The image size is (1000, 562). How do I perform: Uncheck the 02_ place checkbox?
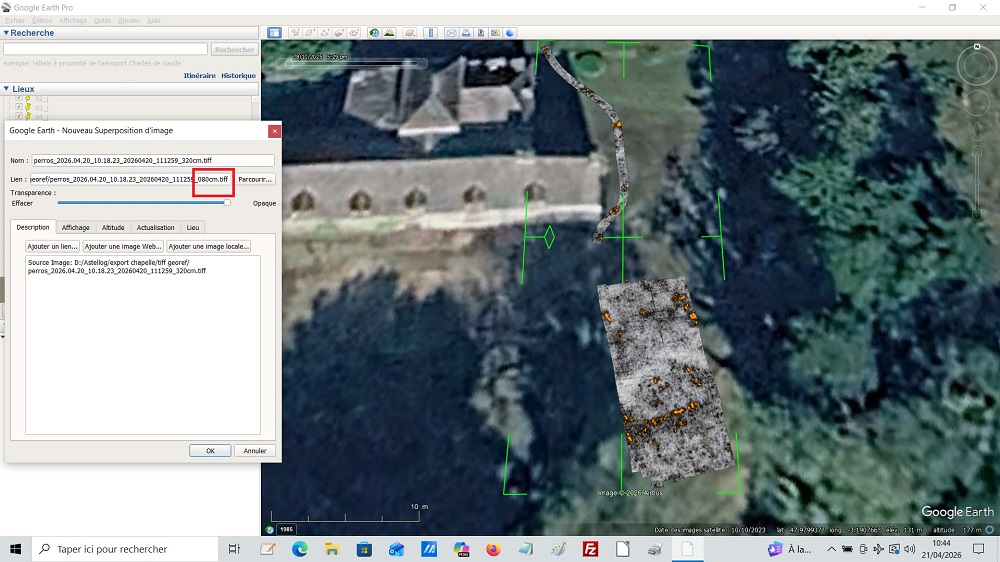tap(18, 98)
